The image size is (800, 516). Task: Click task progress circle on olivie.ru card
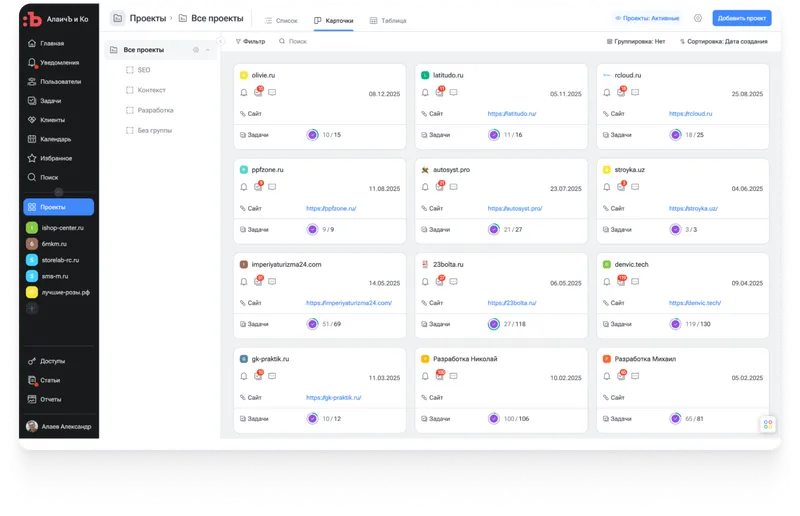point(312,135)
